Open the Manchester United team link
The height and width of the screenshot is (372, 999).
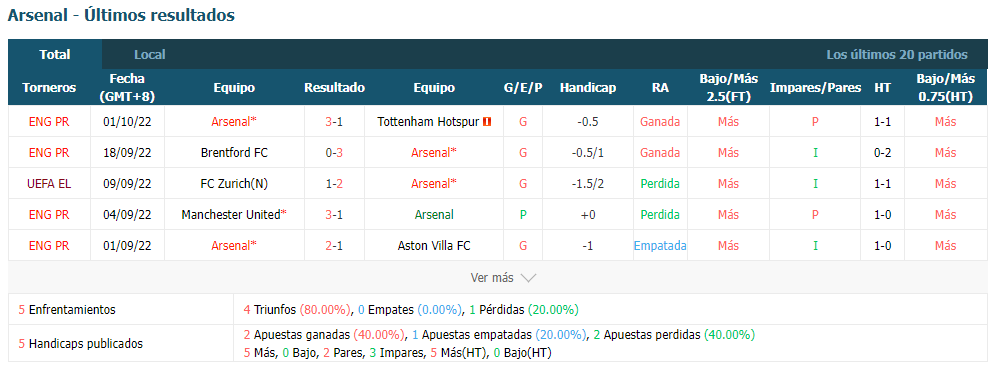coord(231,215)
